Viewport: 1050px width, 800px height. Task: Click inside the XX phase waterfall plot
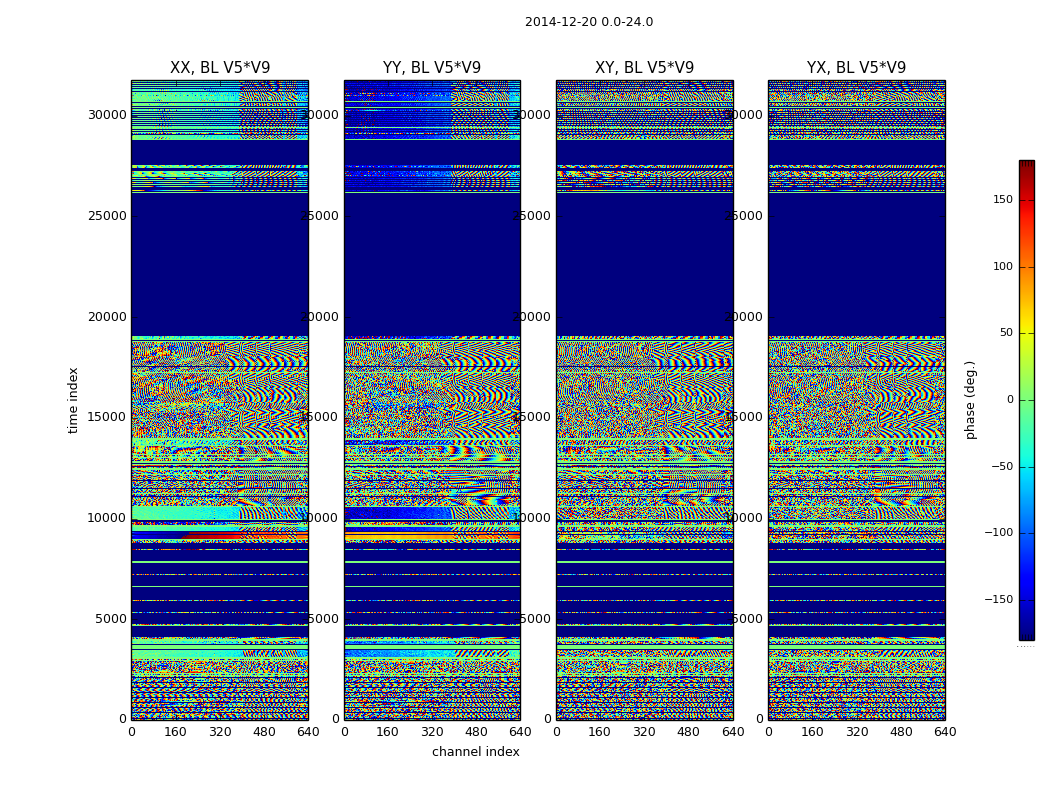[x=220, y=400]
